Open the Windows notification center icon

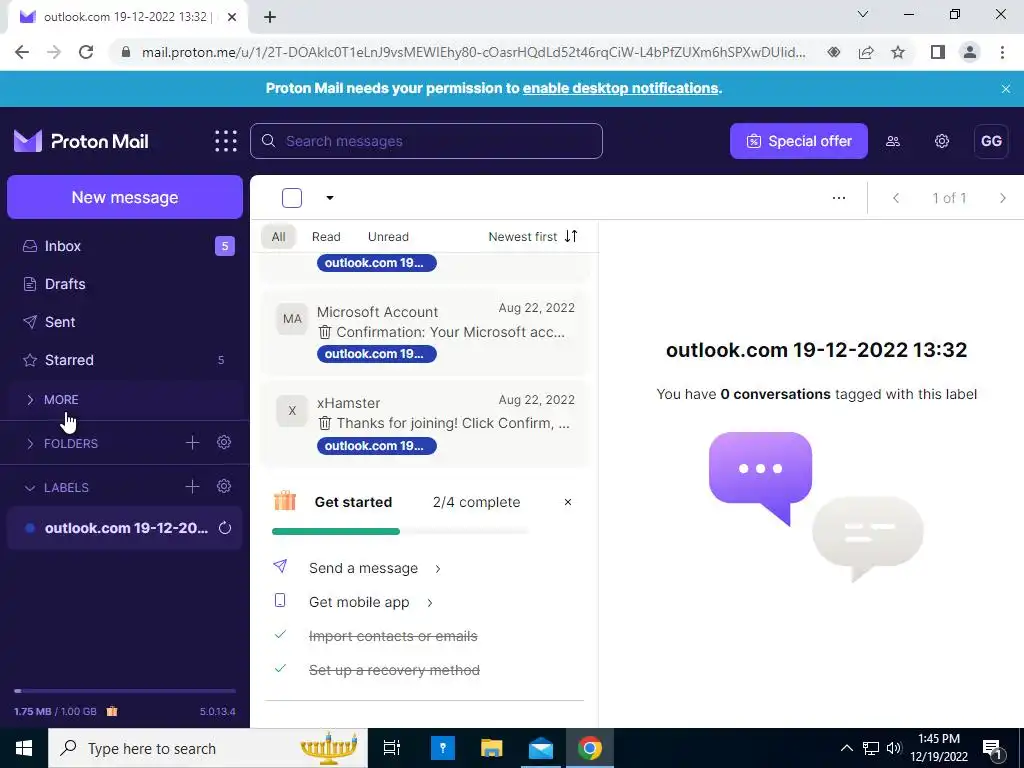tap(992, 749)
